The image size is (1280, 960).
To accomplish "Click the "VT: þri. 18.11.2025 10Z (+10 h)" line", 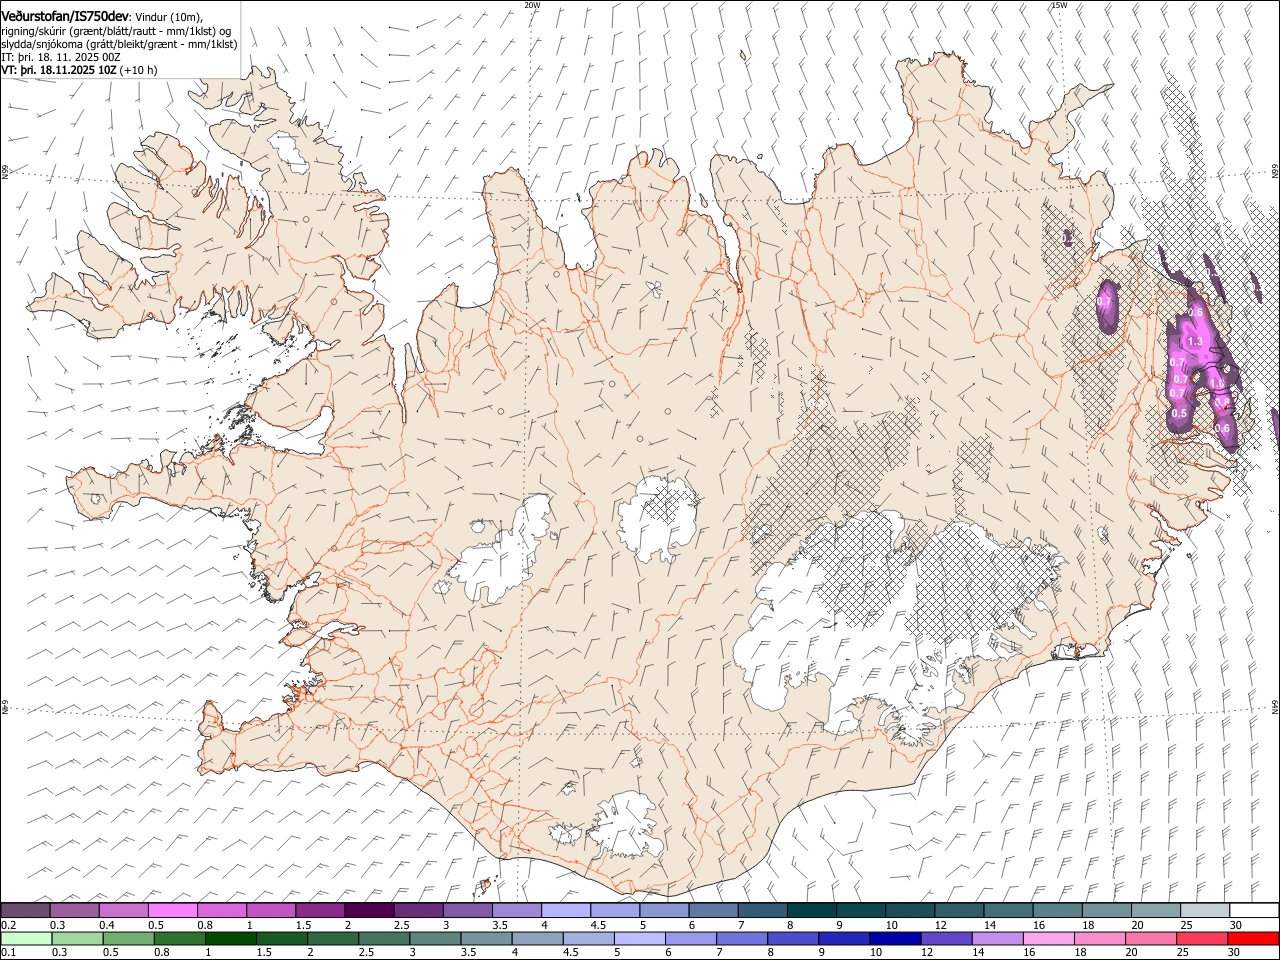I will 79,70.
